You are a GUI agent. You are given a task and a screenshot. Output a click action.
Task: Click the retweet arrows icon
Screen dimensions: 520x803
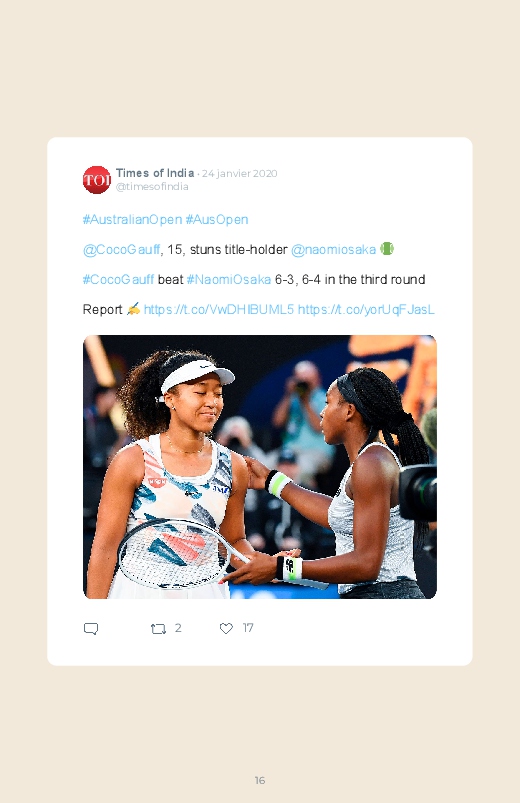pos(158,628)
